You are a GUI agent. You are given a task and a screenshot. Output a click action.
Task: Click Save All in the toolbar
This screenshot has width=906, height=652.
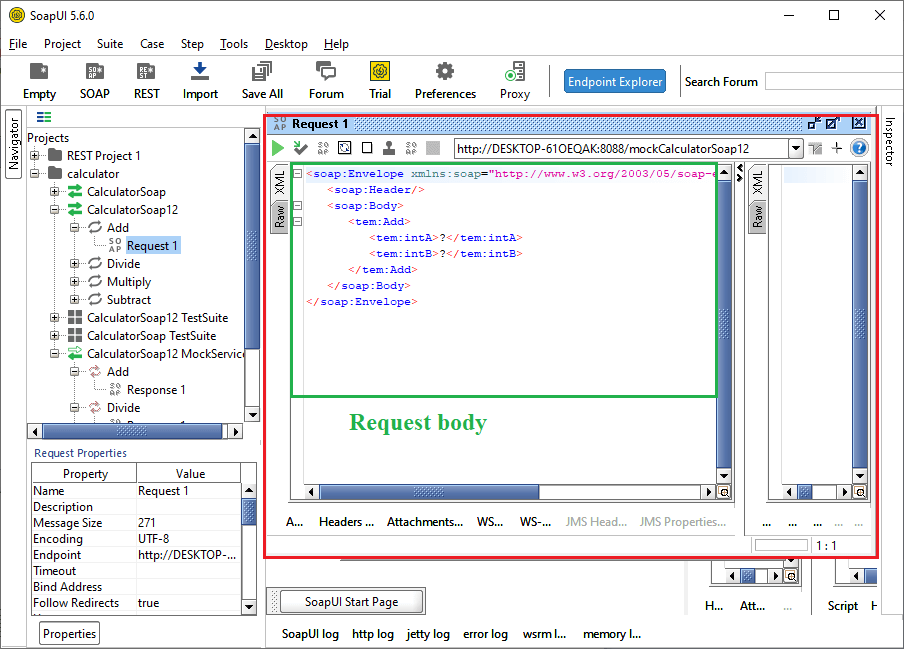click(x=262, y=81)
